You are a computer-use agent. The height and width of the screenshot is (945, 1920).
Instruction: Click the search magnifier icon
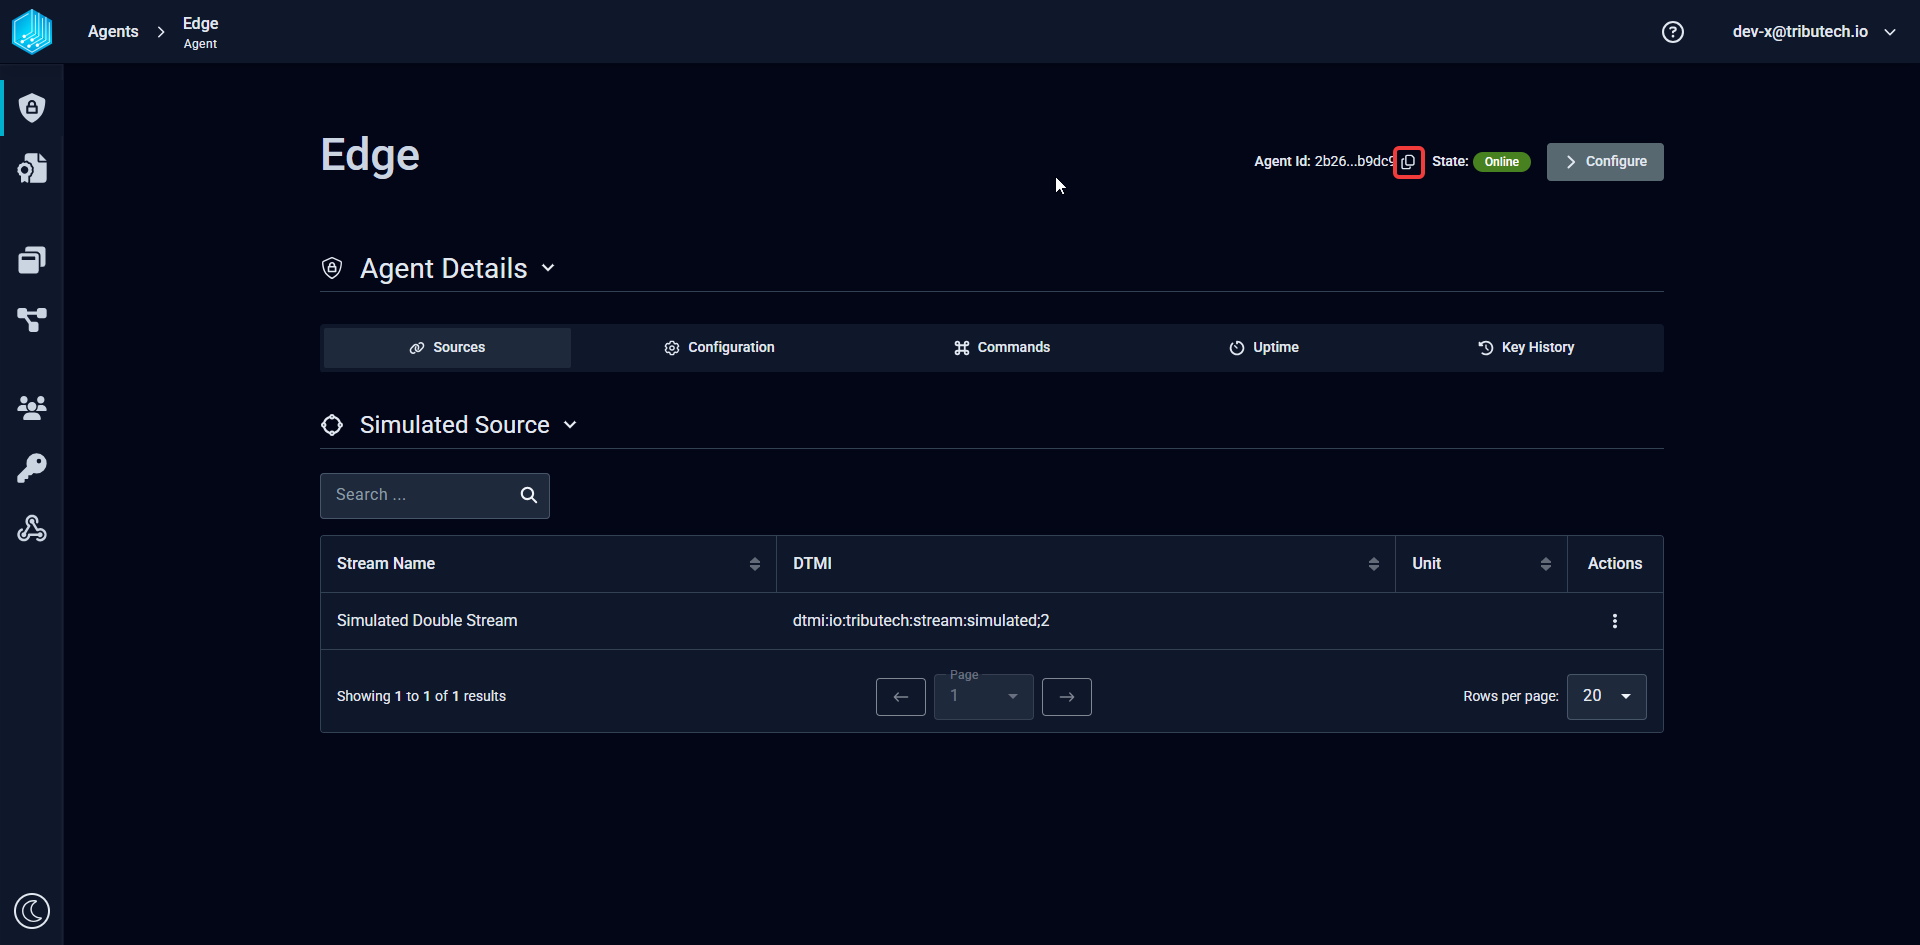(529, 495)
